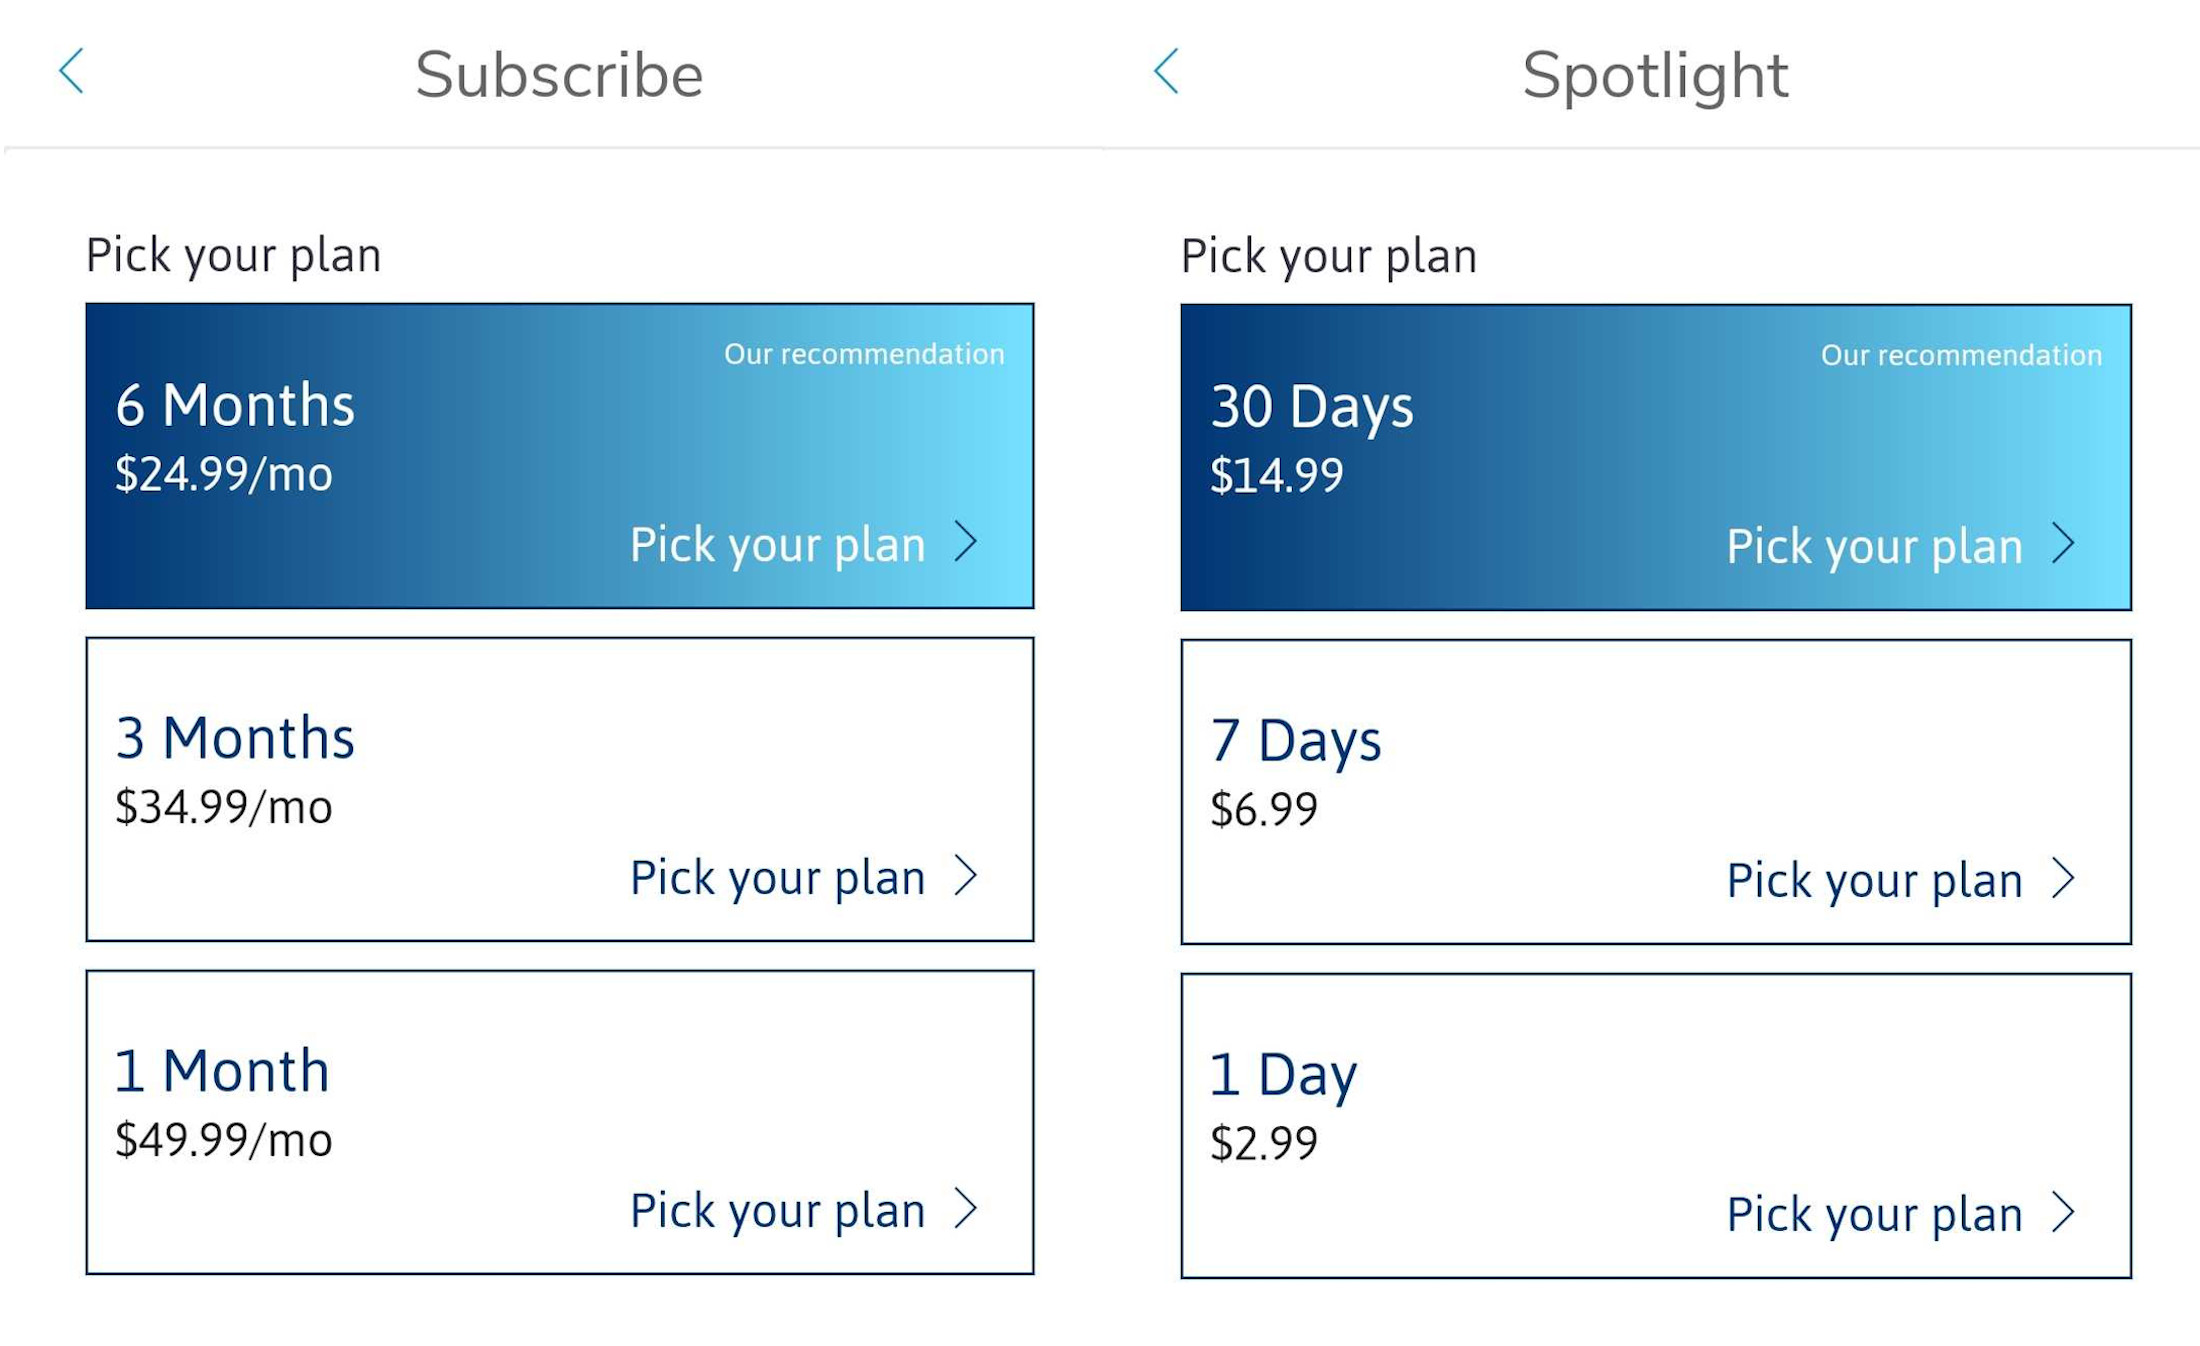Click "Pick your plan" under 3 Months

pos(777,878)
